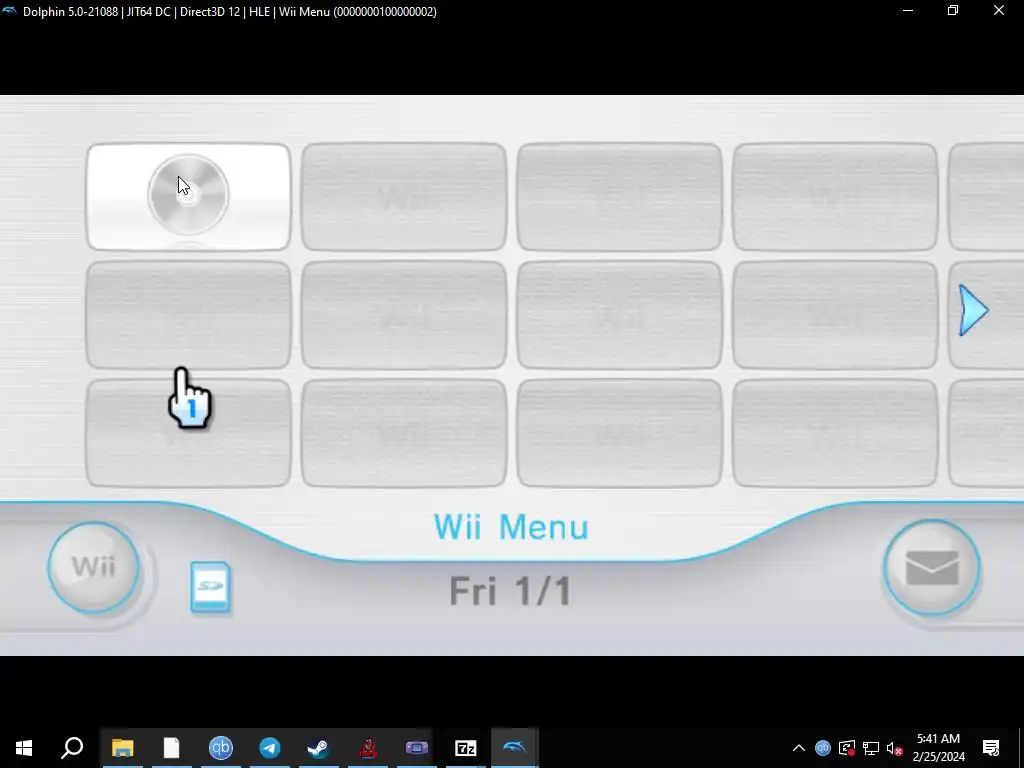
Task: Open the security tray icon with red dot
Action: pos(847,748)
